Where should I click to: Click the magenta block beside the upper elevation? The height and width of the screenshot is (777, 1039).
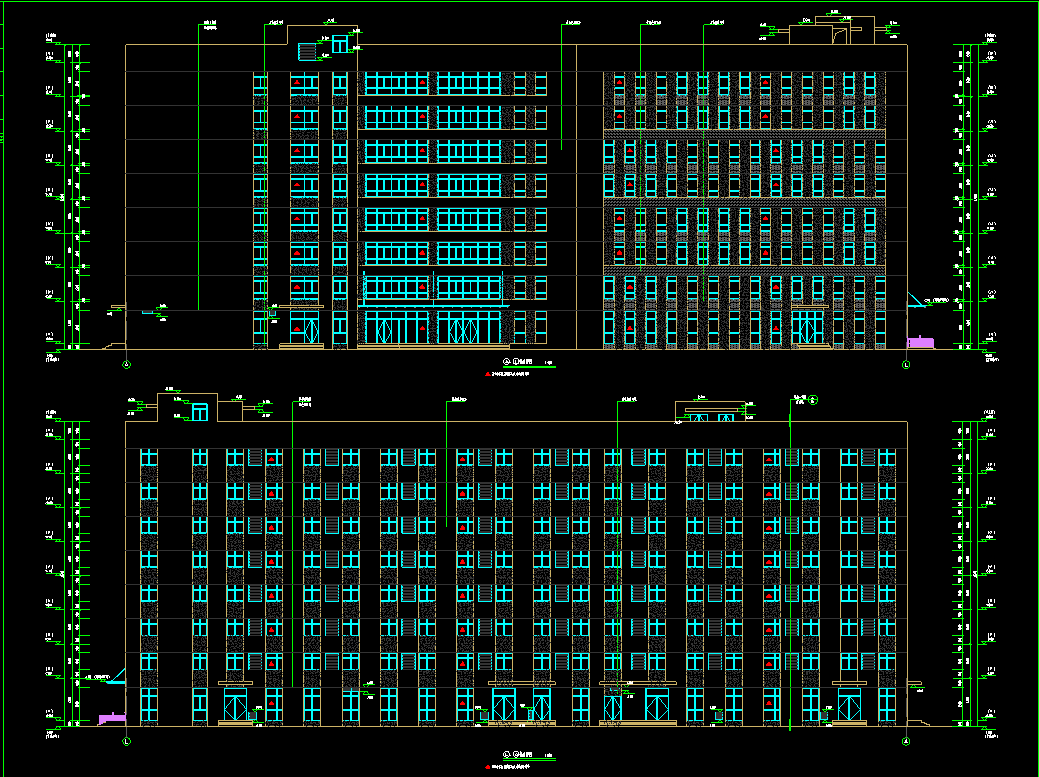[919, 343]
